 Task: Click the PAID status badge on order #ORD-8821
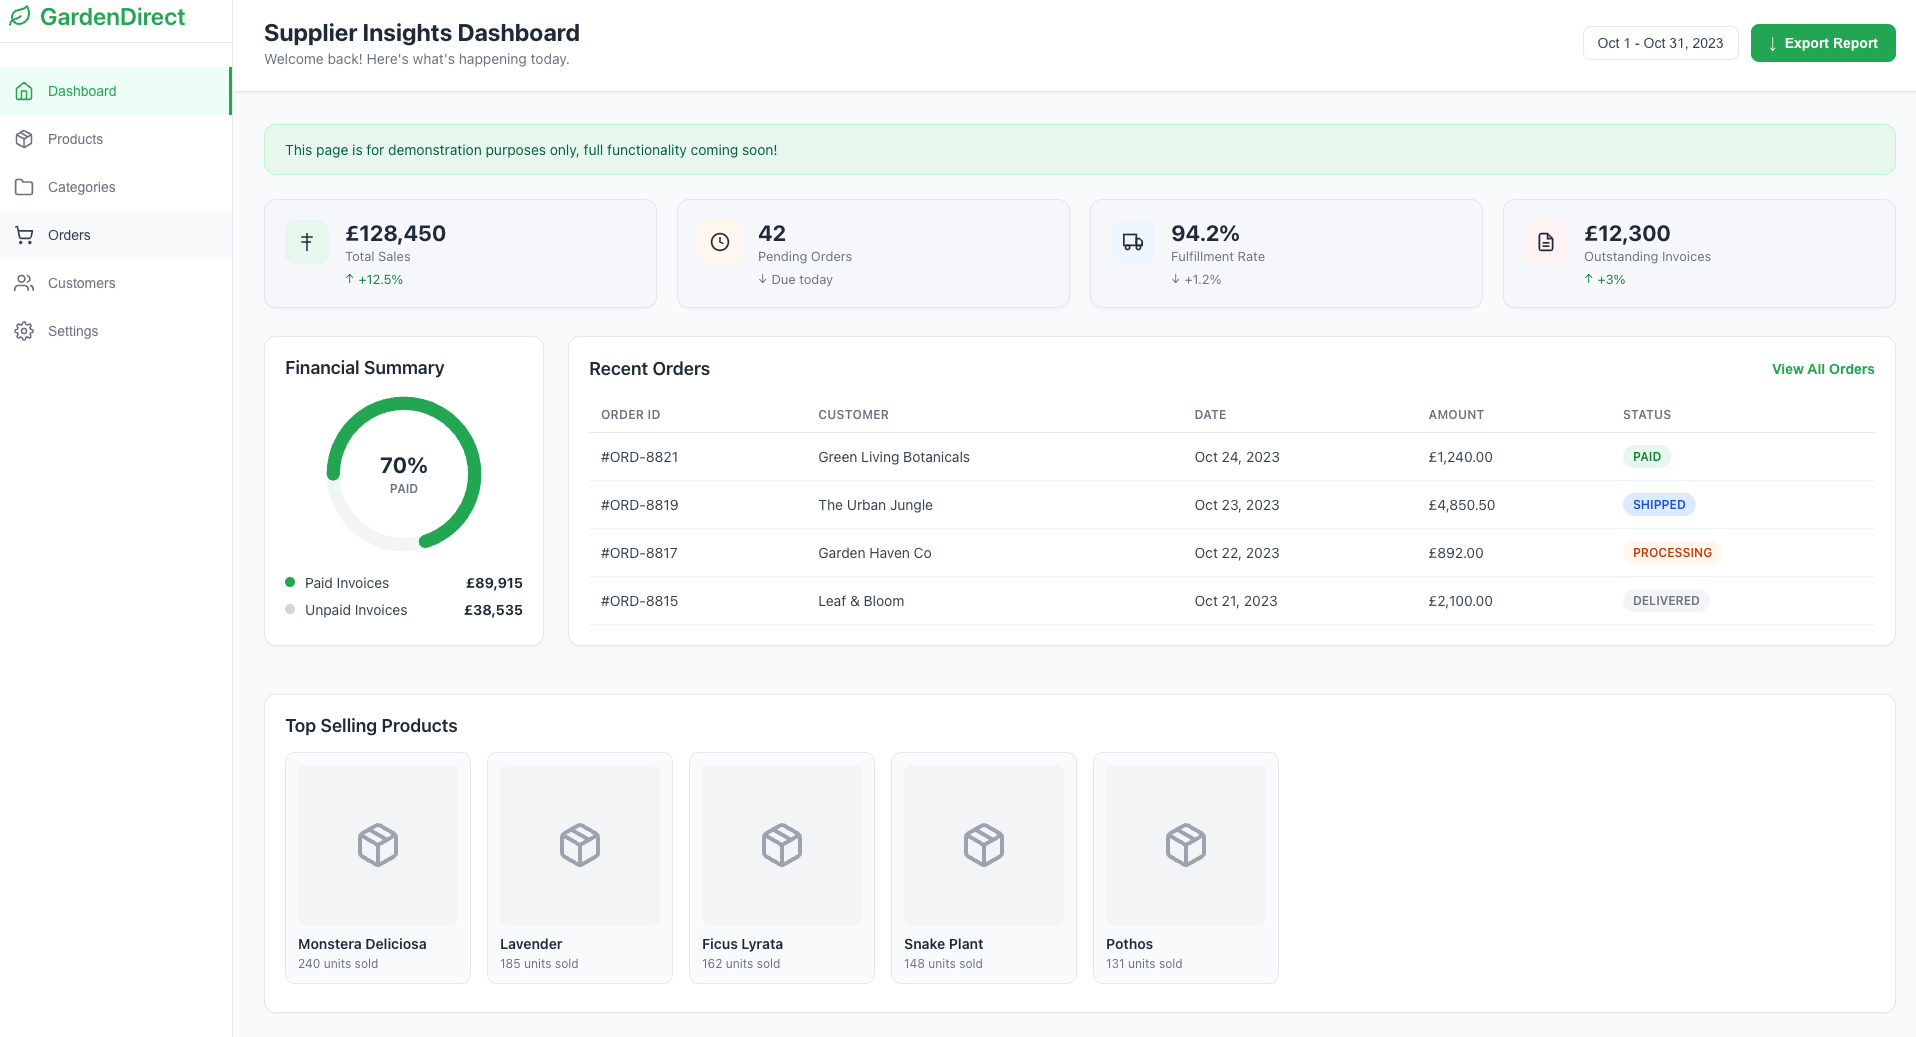(x=1647, y=456)
